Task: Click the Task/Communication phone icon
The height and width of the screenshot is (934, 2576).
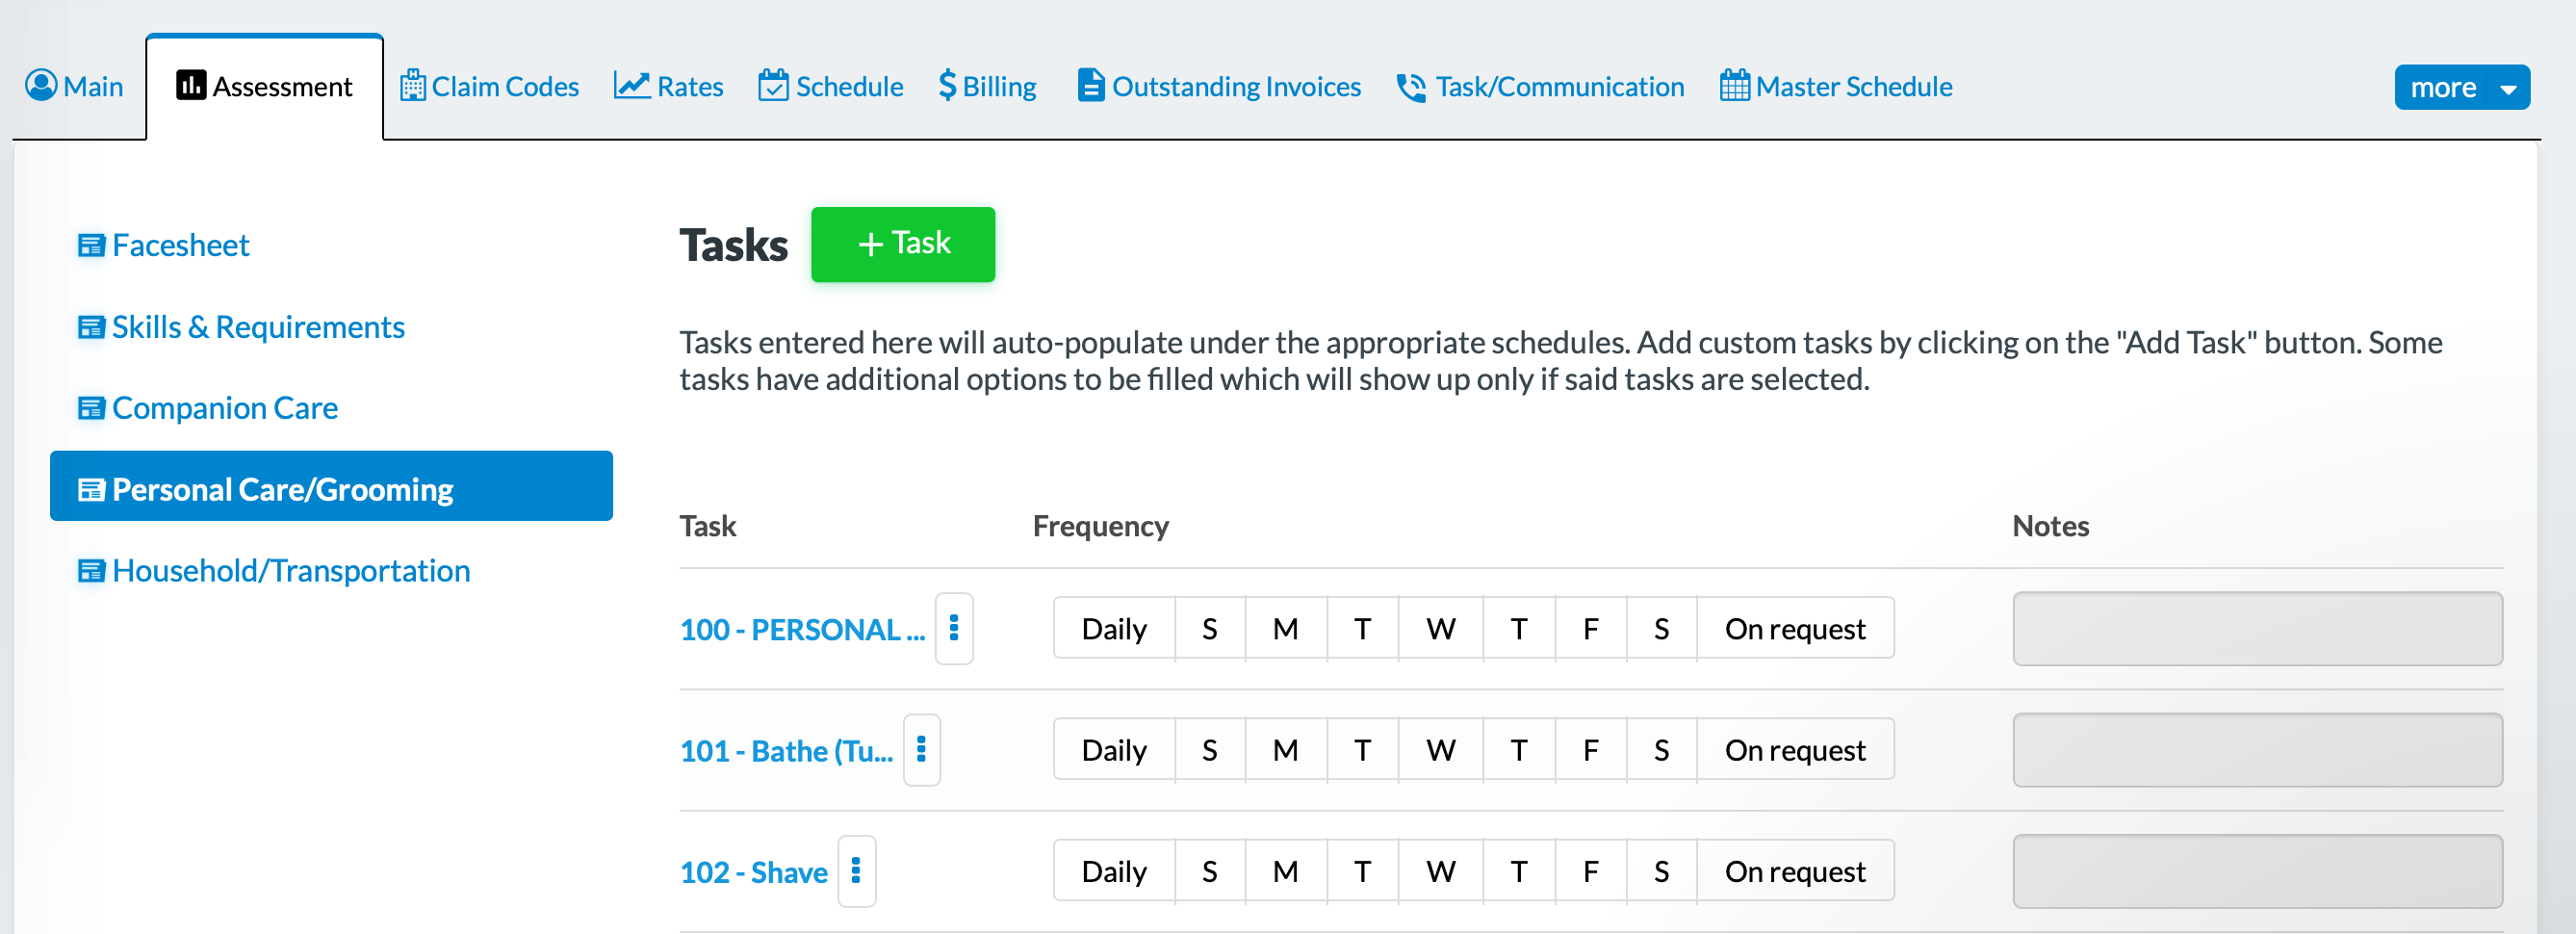Action: [1411, 87]
